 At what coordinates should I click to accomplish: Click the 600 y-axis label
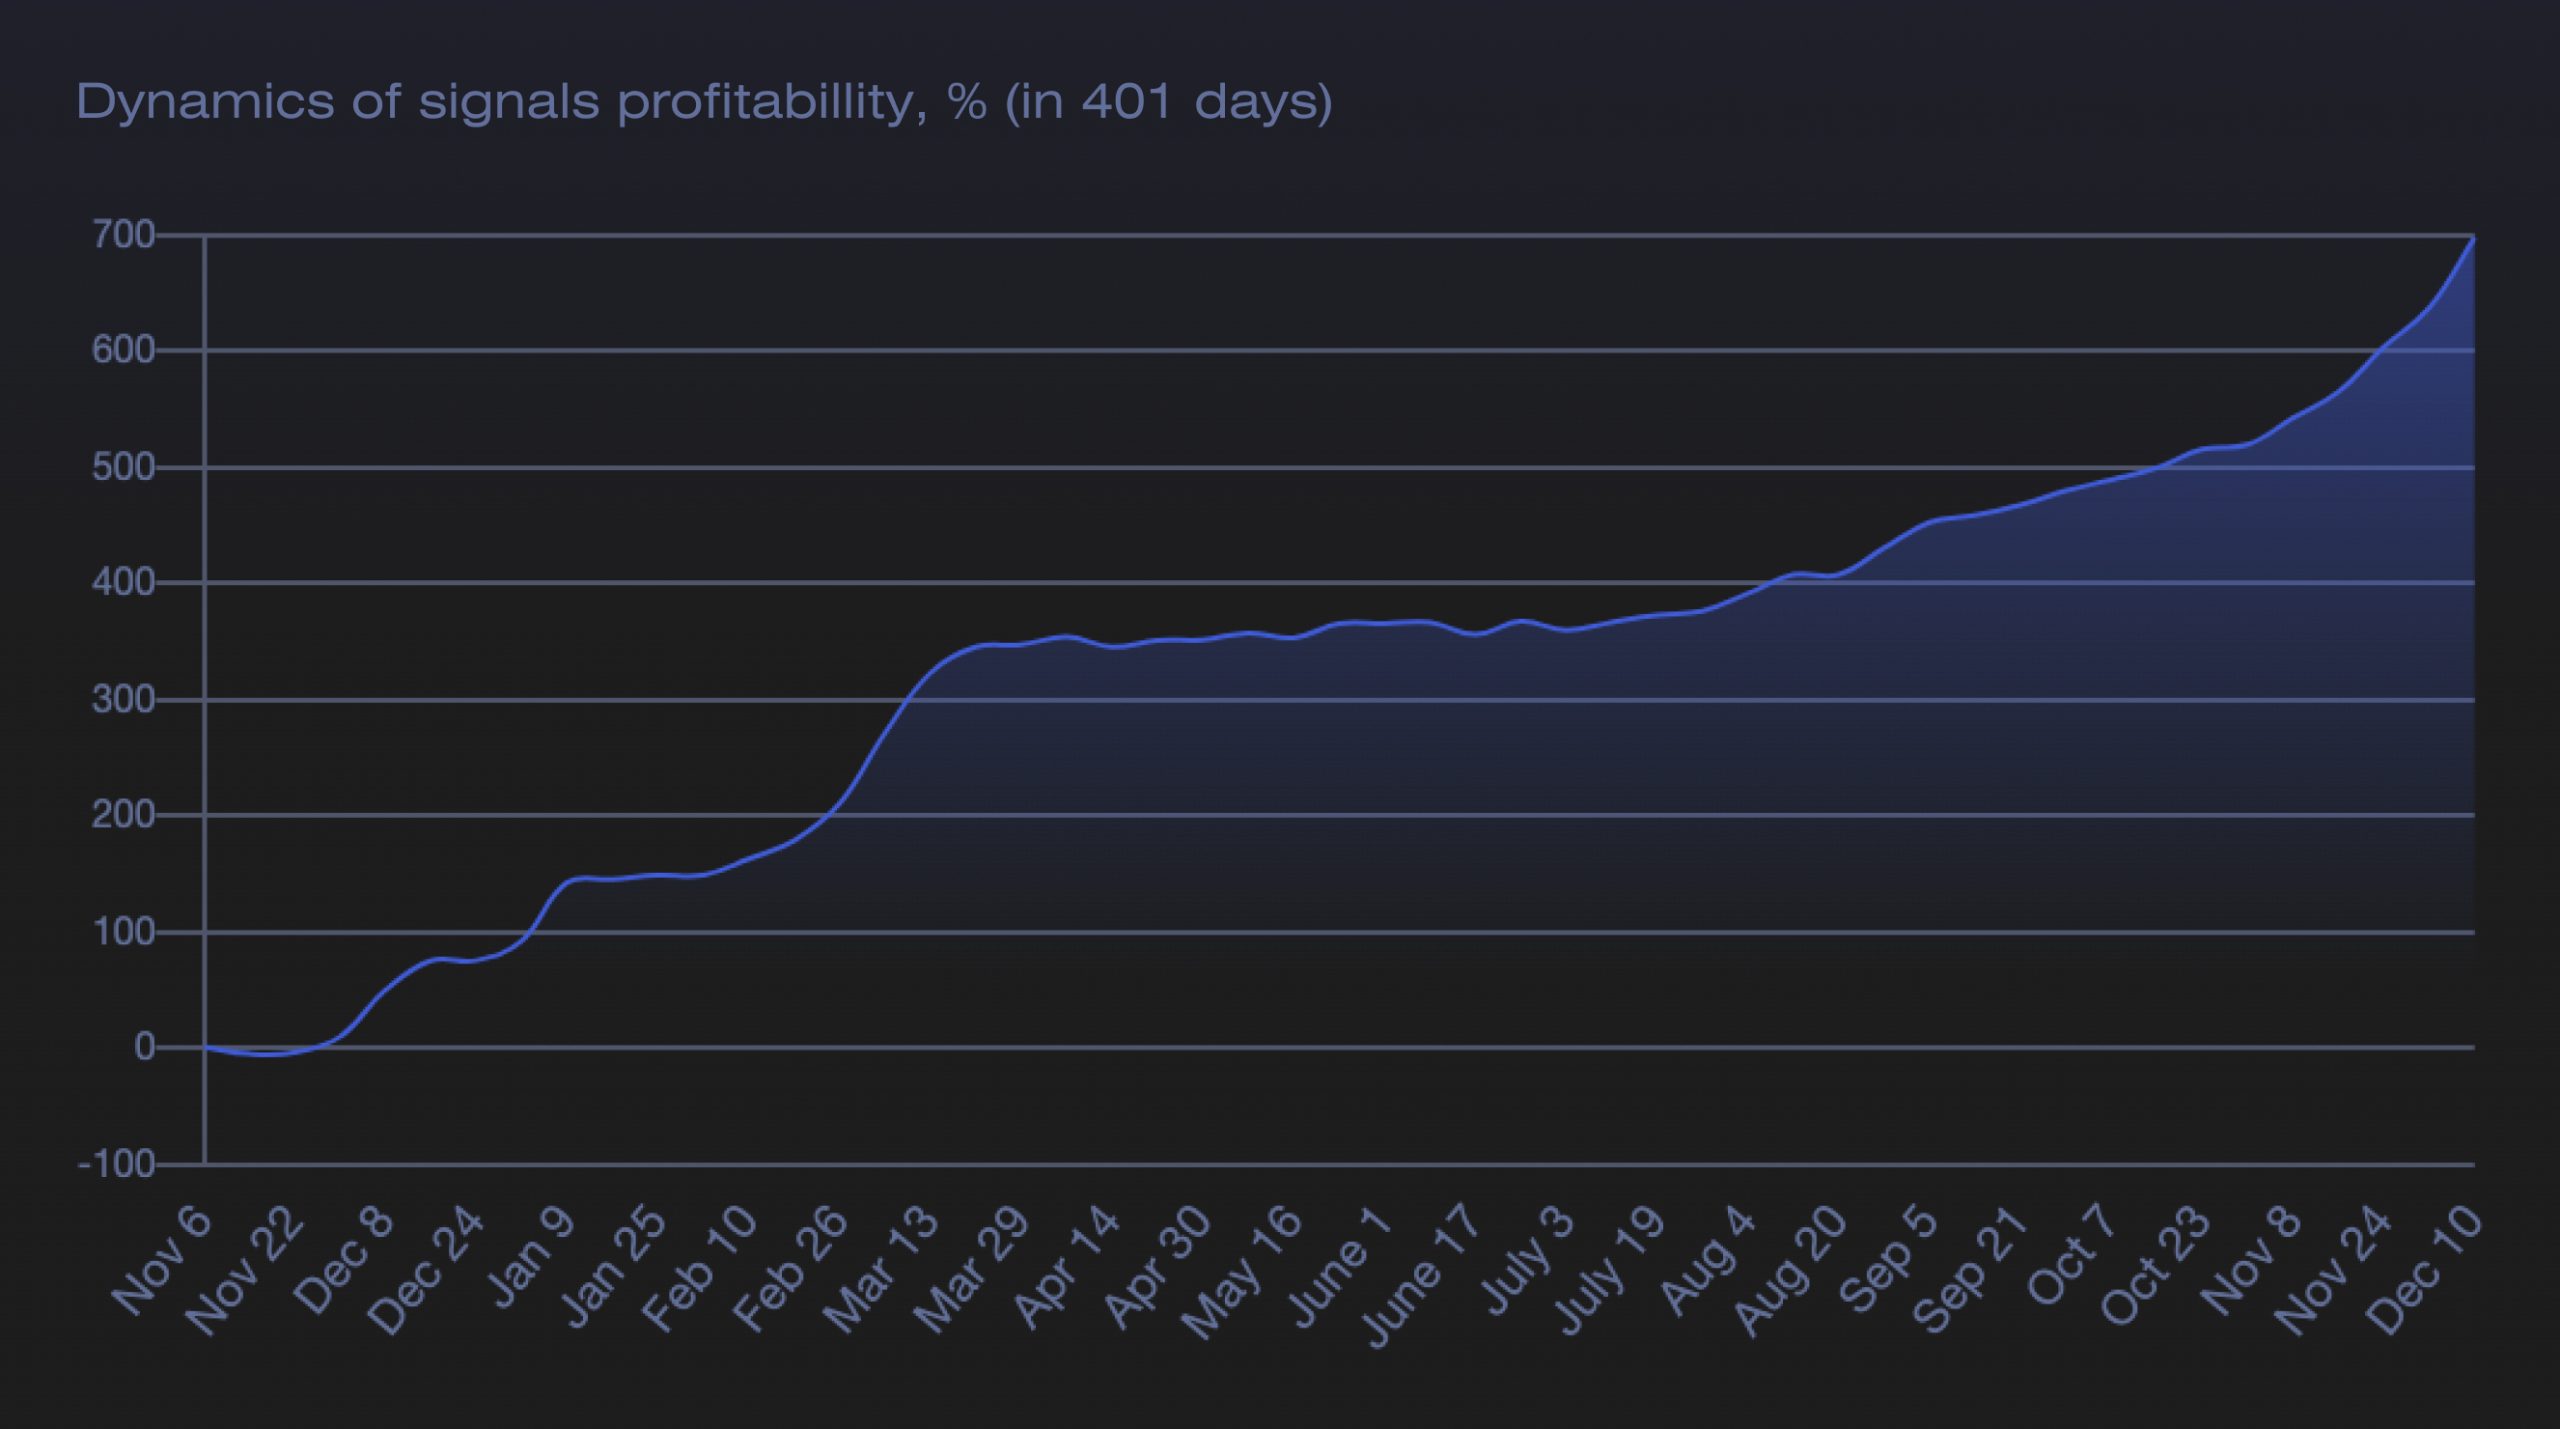tap(123, 351)
